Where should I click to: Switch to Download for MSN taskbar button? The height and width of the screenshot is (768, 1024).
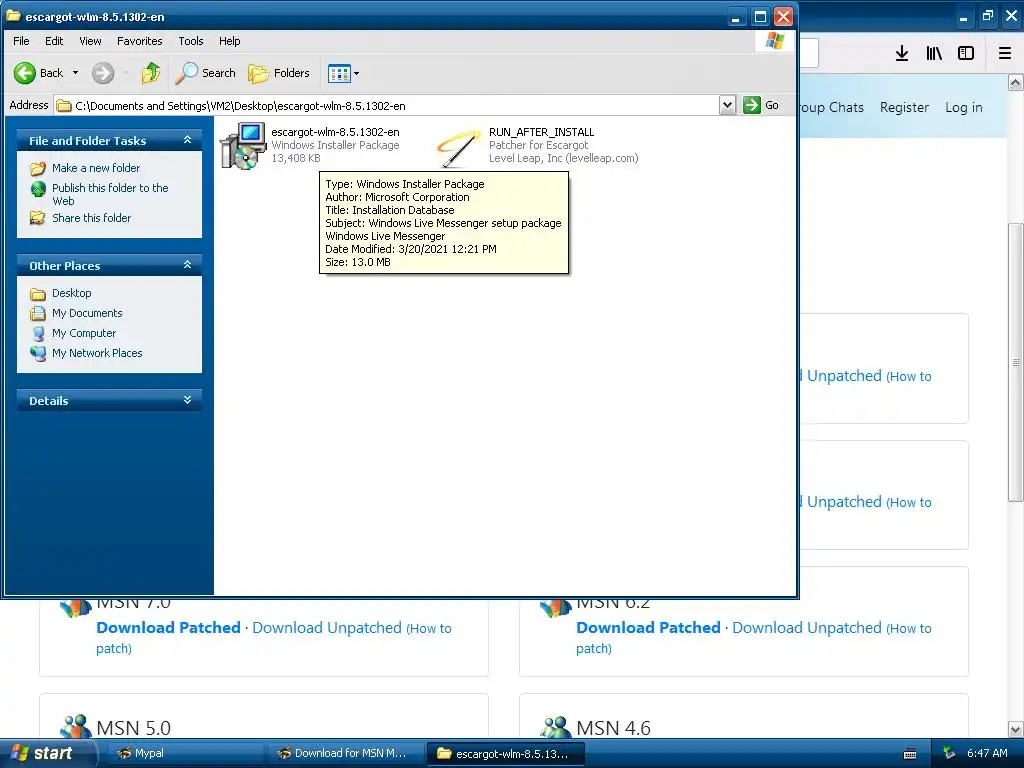[x=345, y=753]
